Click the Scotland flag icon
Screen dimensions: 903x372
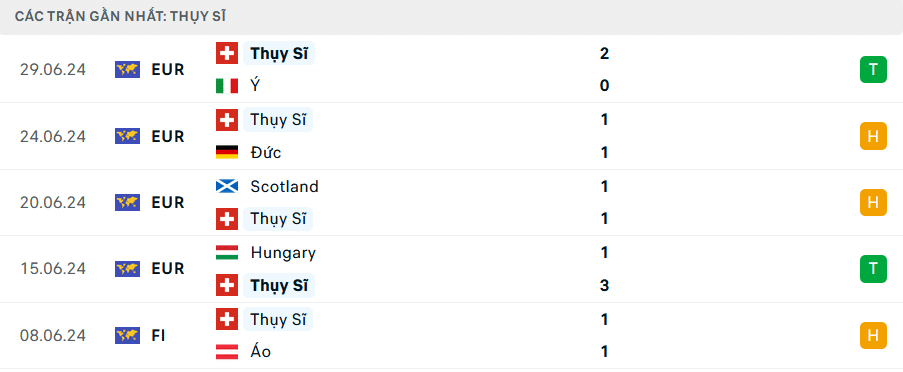tap(227, 187)
